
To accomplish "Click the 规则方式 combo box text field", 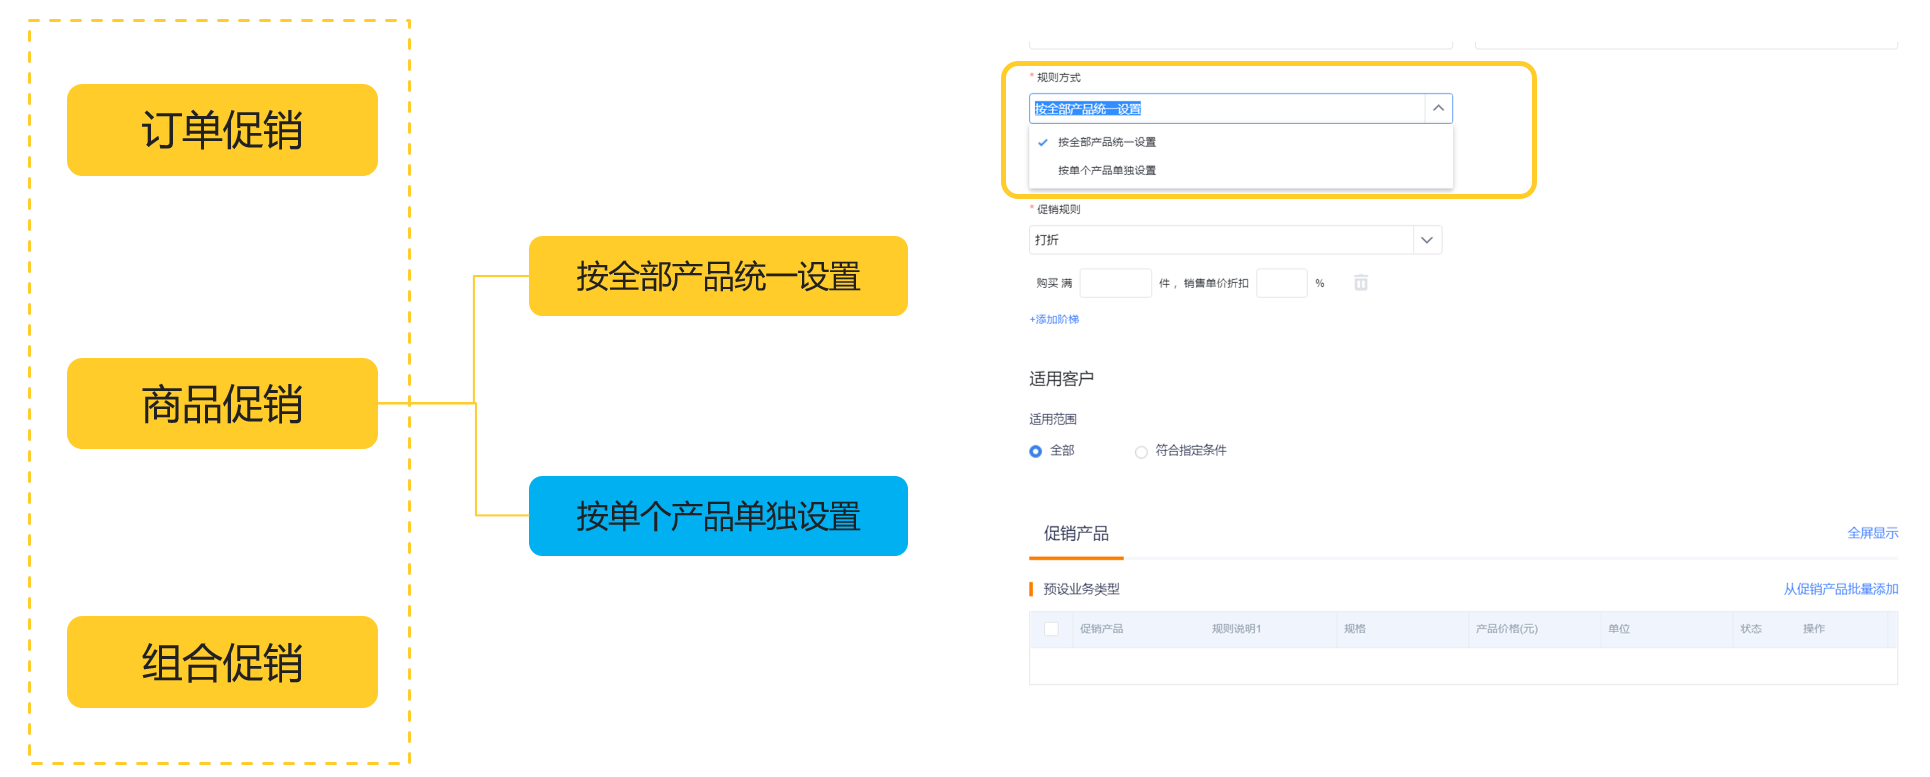I will [x=1227, y=108].
